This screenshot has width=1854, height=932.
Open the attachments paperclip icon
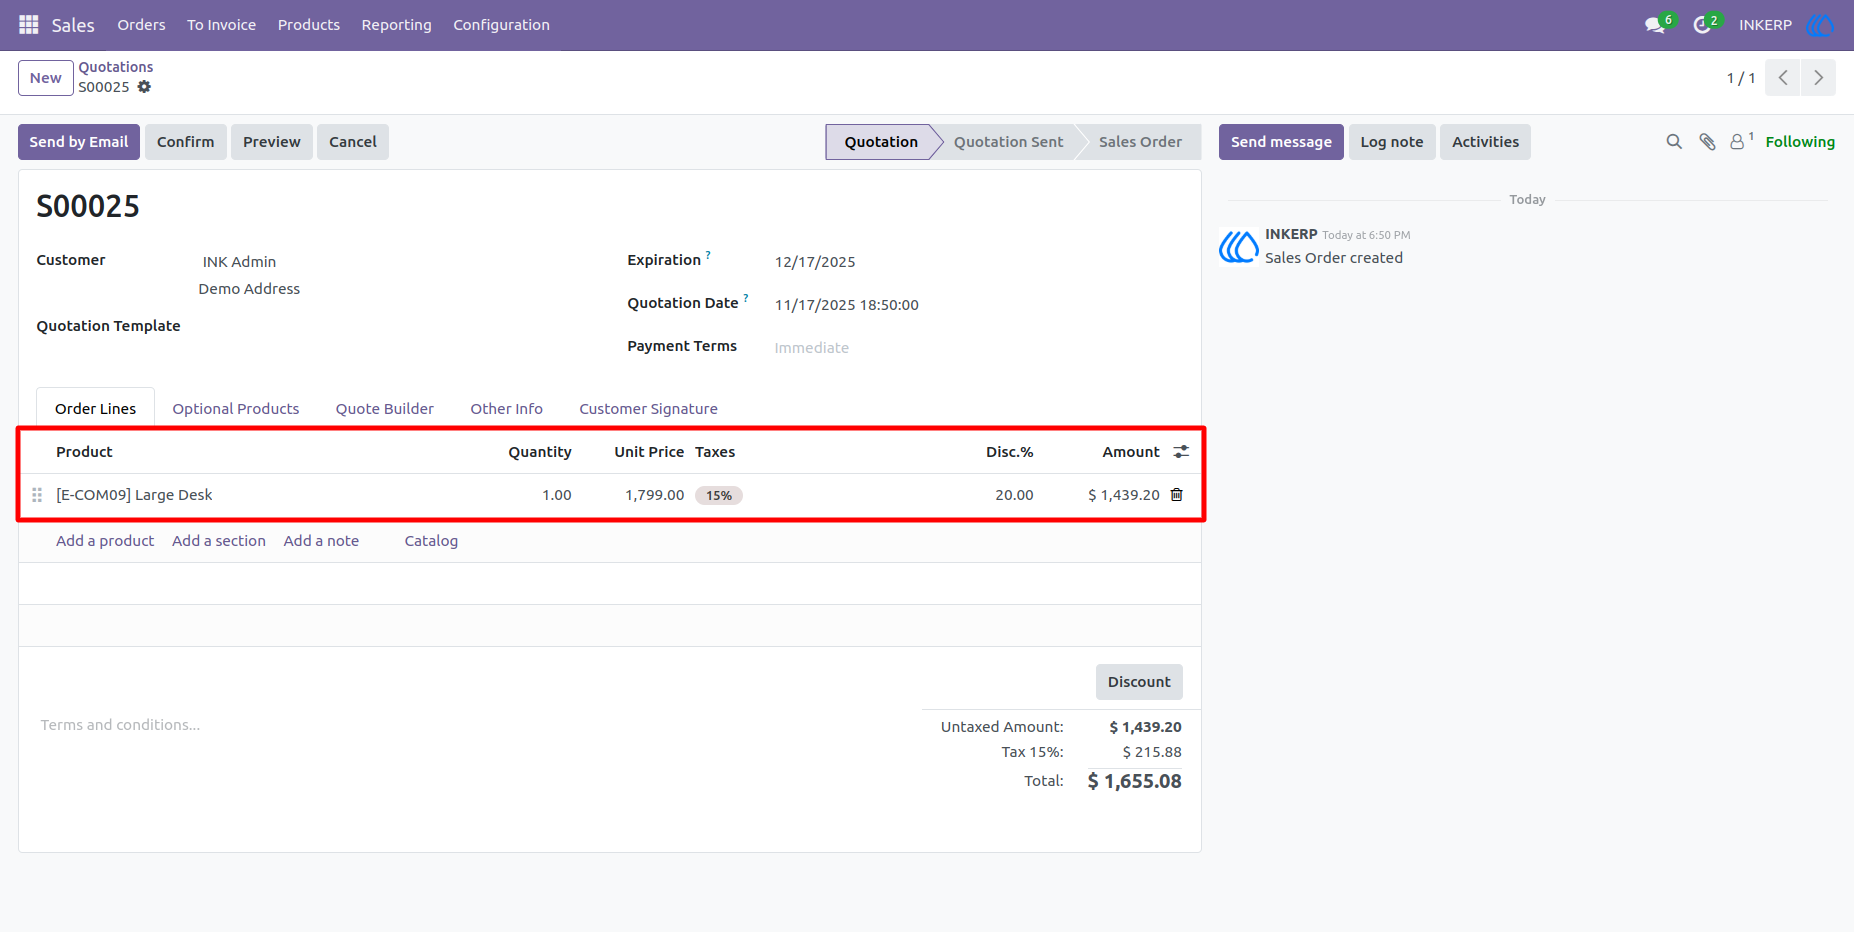[x=1707, y=142]
